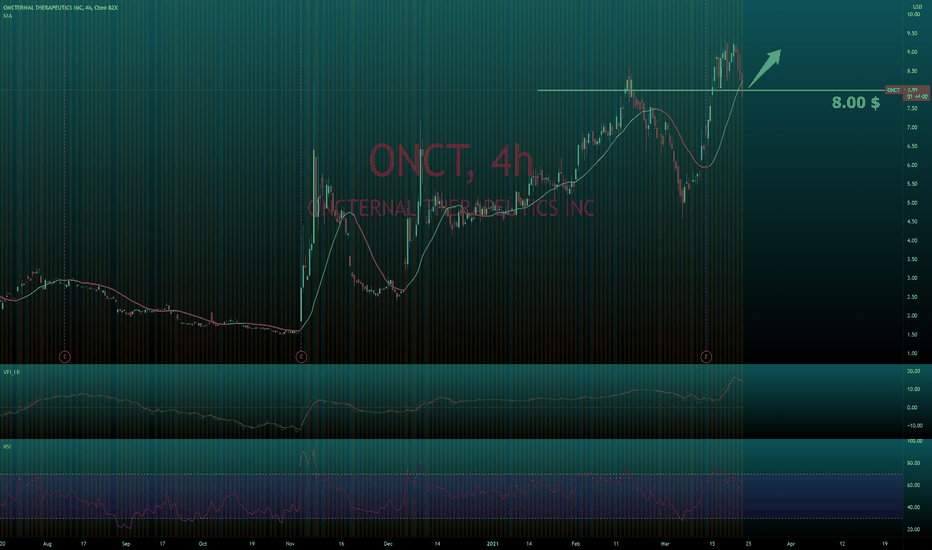Click the Dec label on time axis
Viewport: 932px width, 550px height.
[x=388, y=543]
